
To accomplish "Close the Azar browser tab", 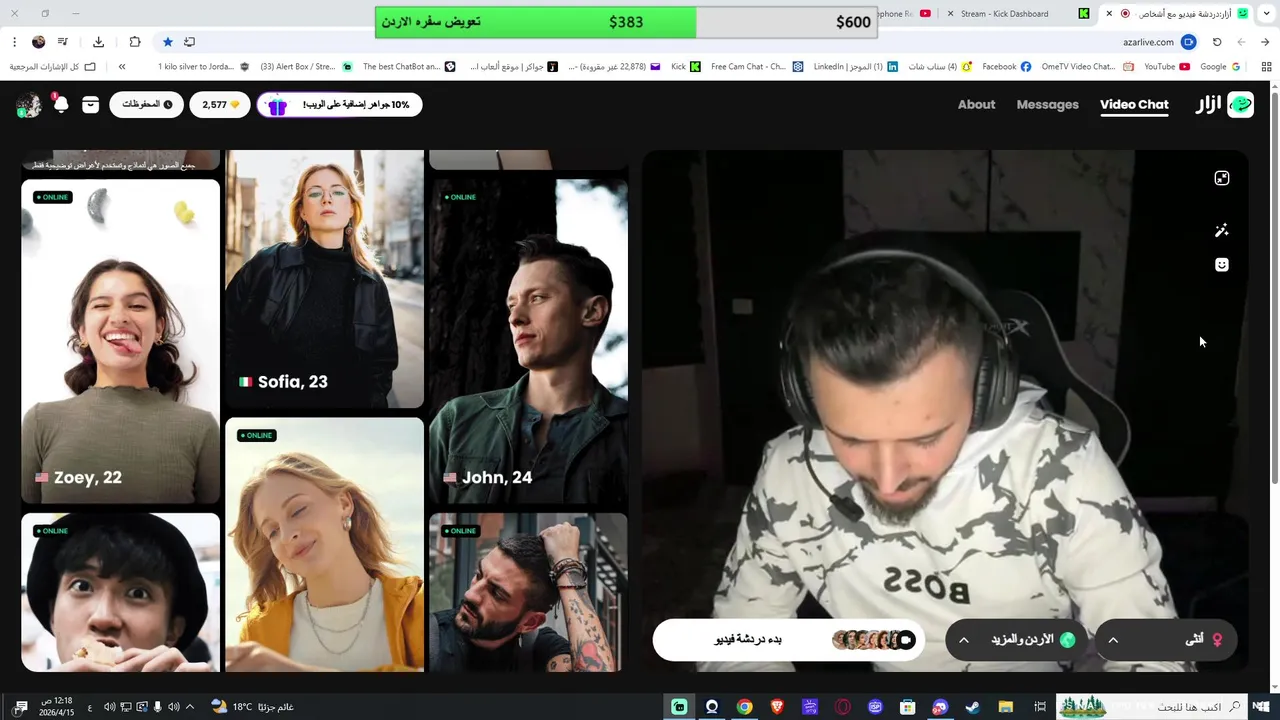I will [1108, 14].
